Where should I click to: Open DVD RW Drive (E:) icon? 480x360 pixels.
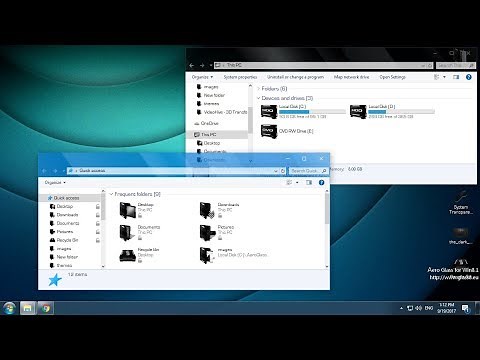(x=269, y=131)
